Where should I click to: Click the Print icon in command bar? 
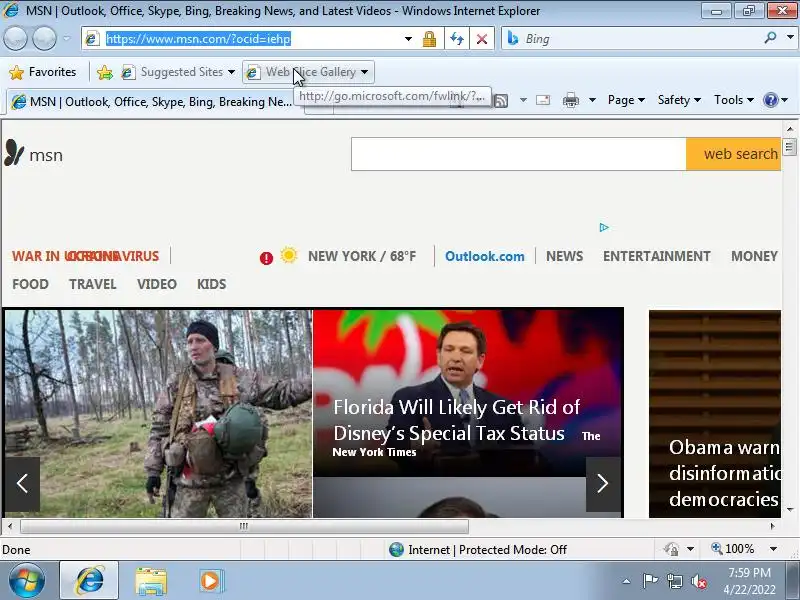coord(571,100)
